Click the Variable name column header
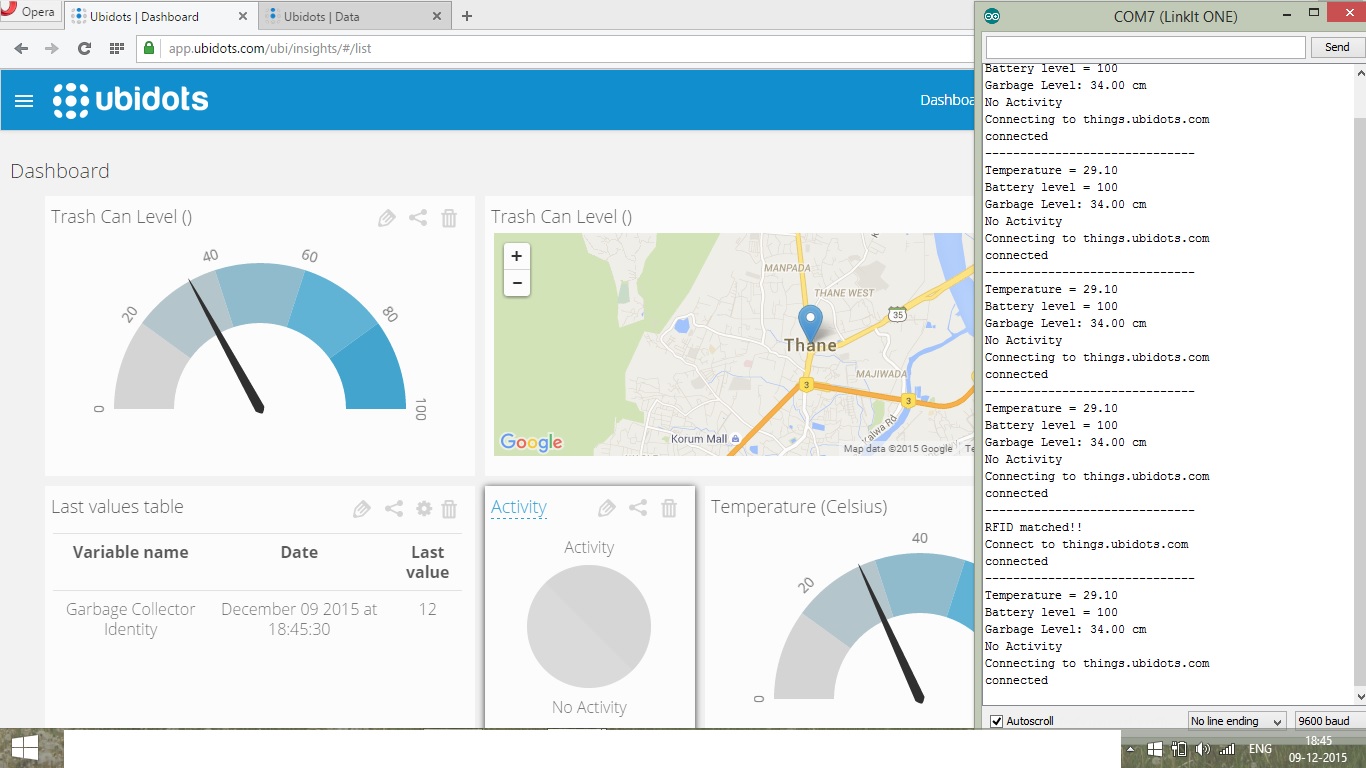Viewport: 1366px width, 768px height. (x=130, y=552)
